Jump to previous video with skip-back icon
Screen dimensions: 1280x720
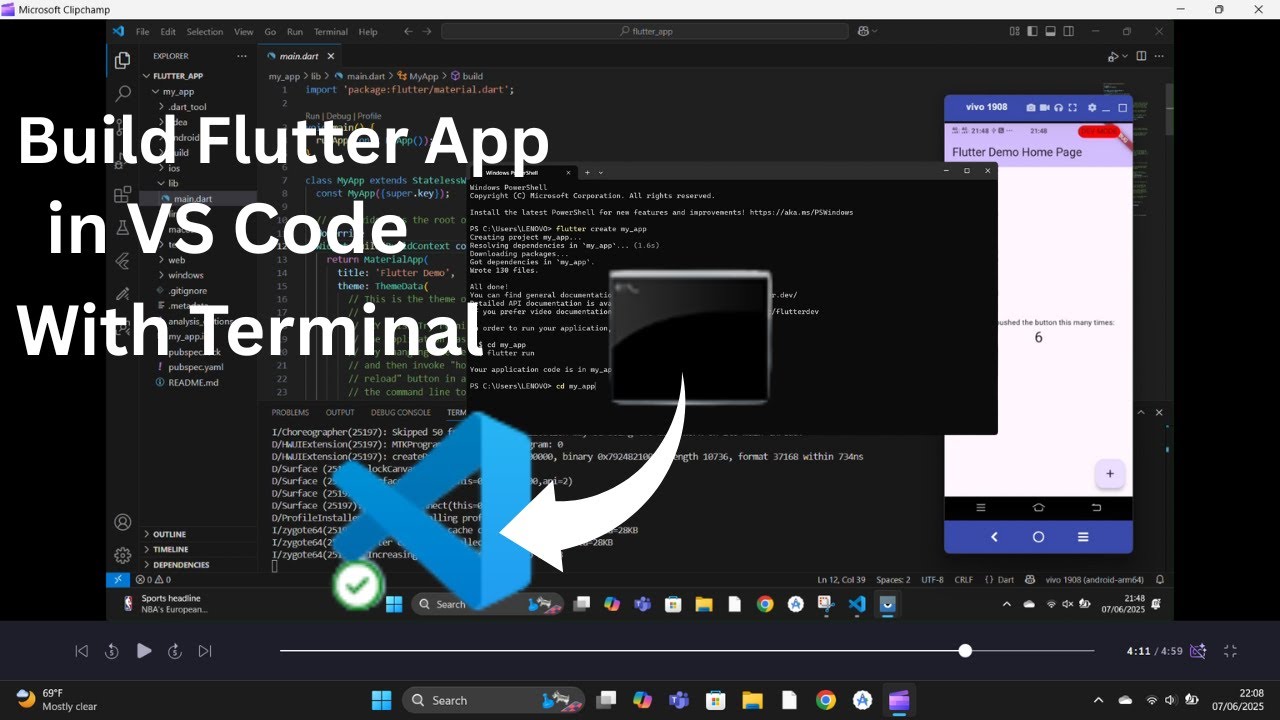[x=82, y=651]
